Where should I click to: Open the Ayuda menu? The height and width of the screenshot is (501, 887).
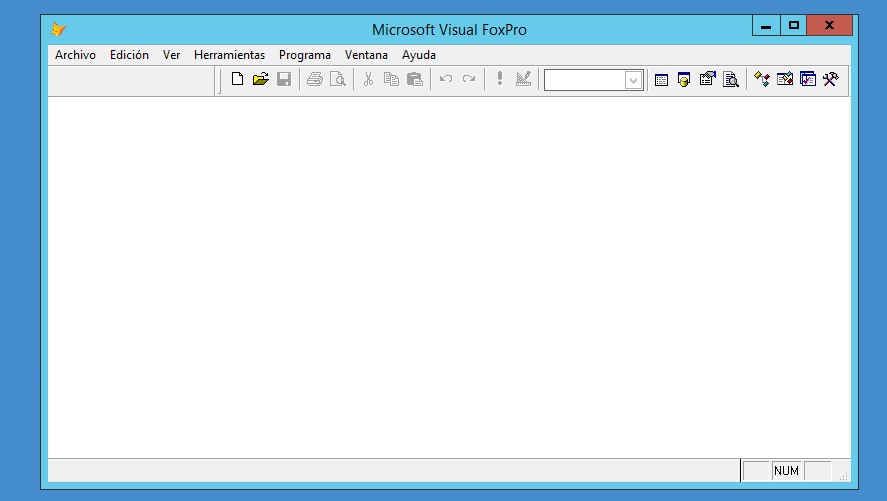point(419,55)
